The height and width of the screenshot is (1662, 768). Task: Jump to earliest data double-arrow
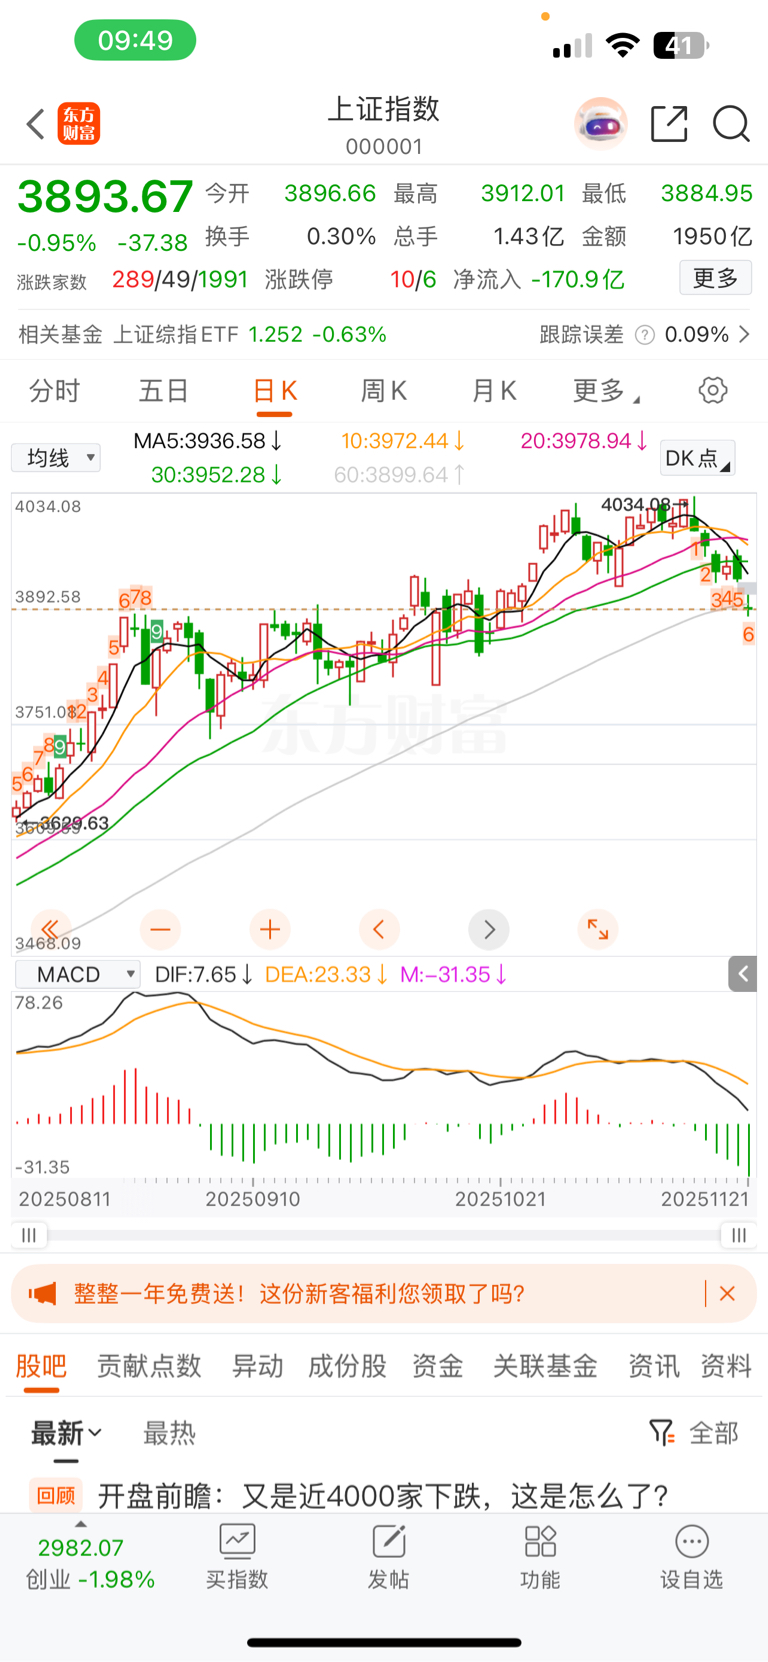pos(50,929)
